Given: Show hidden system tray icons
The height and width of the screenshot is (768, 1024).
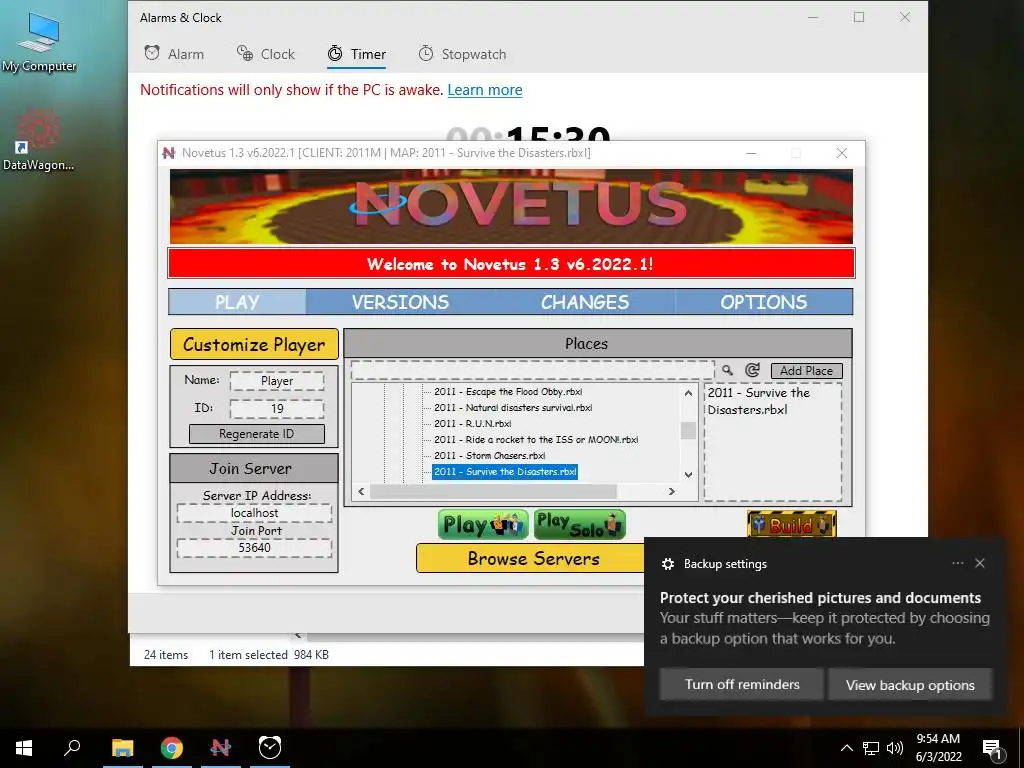Looking at the screenshot, I should pyautogui.click(x=846, y=748).
